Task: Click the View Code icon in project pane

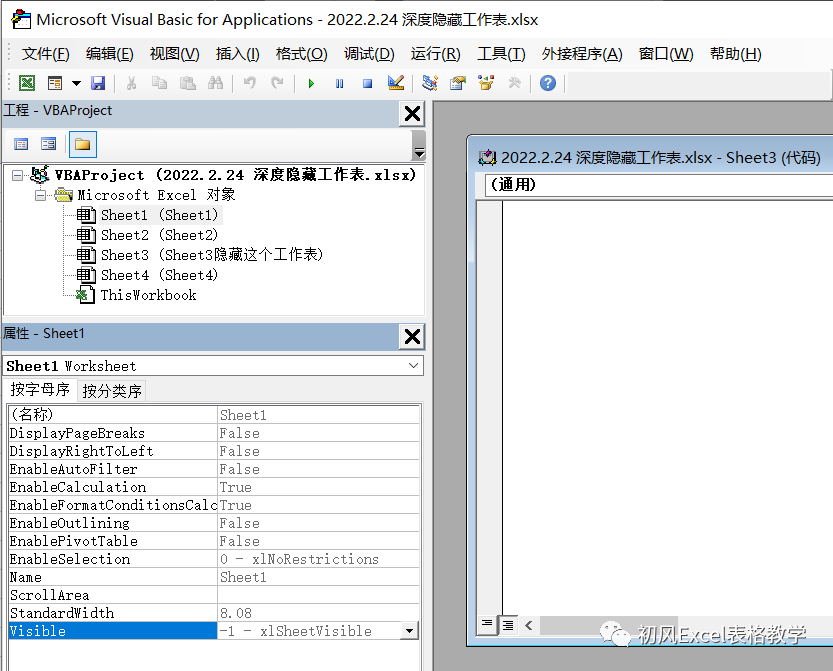Action: (x=21, y=144)
